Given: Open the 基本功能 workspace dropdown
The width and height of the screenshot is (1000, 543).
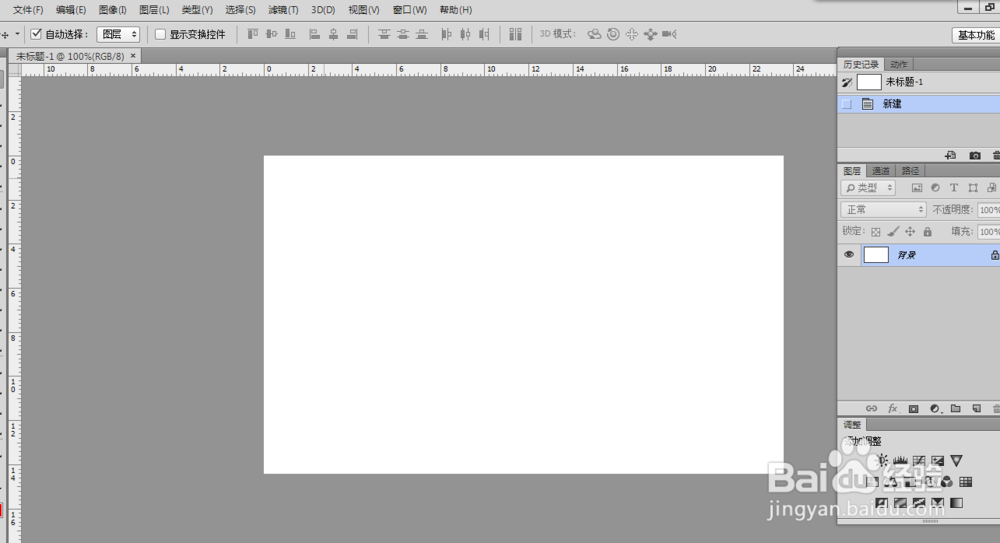Looking at the screenshot, I should (x=976, y=35).
